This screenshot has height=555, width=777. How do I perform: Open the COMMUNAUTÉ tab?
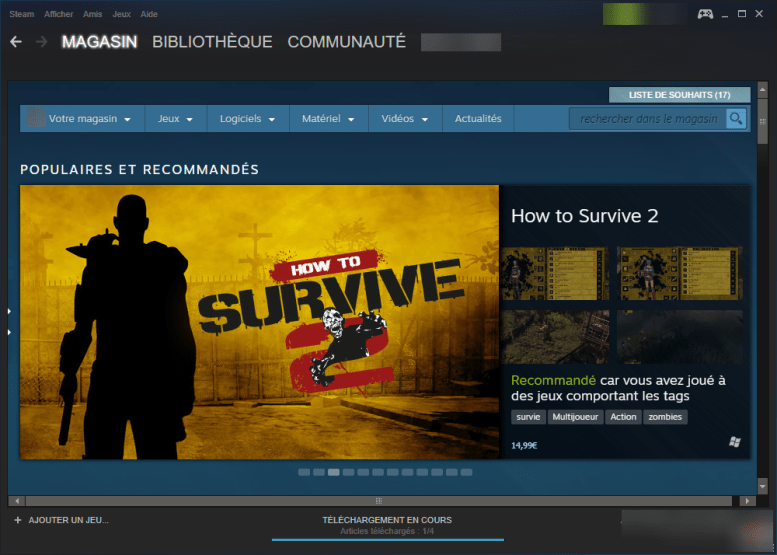point(346,42)
